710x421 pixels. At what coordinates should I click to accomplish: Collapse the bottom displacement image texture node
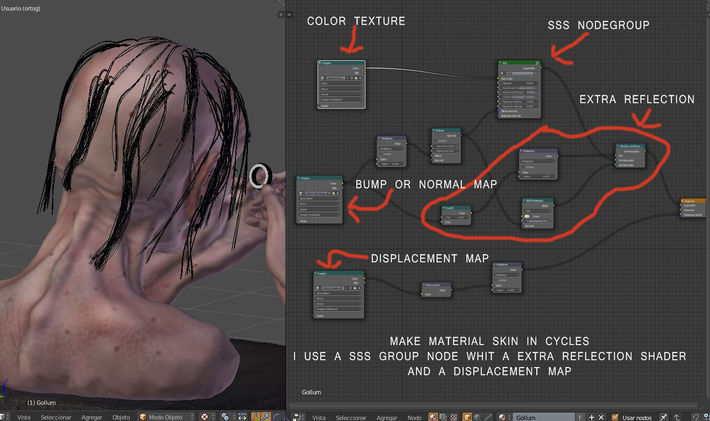pos(317,273)
